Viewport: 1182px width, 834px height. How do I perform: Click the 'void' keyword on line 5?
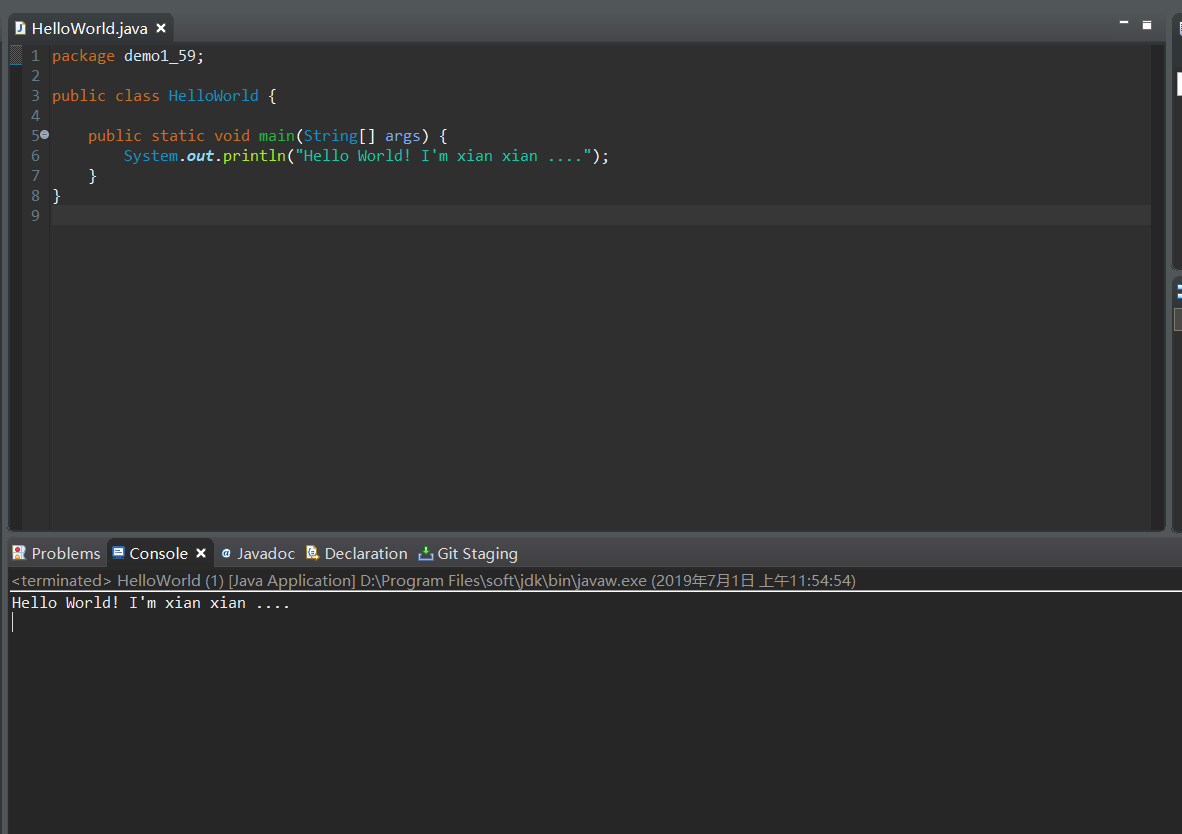pos(231,136)
